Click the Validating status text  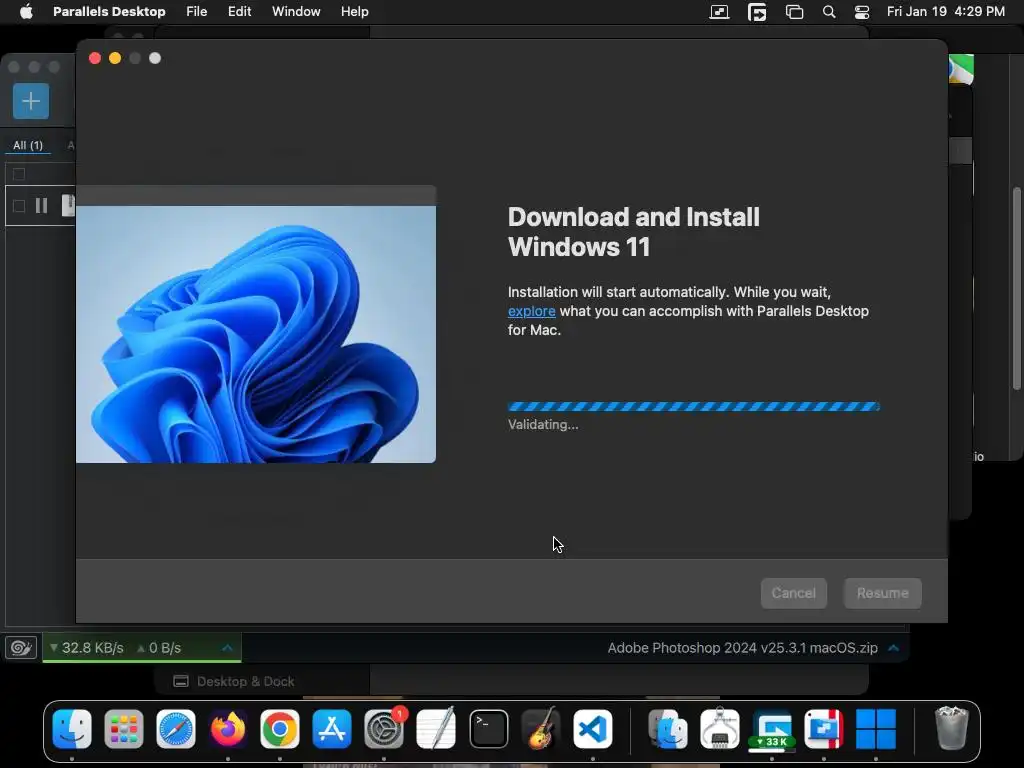pos(543,424)
